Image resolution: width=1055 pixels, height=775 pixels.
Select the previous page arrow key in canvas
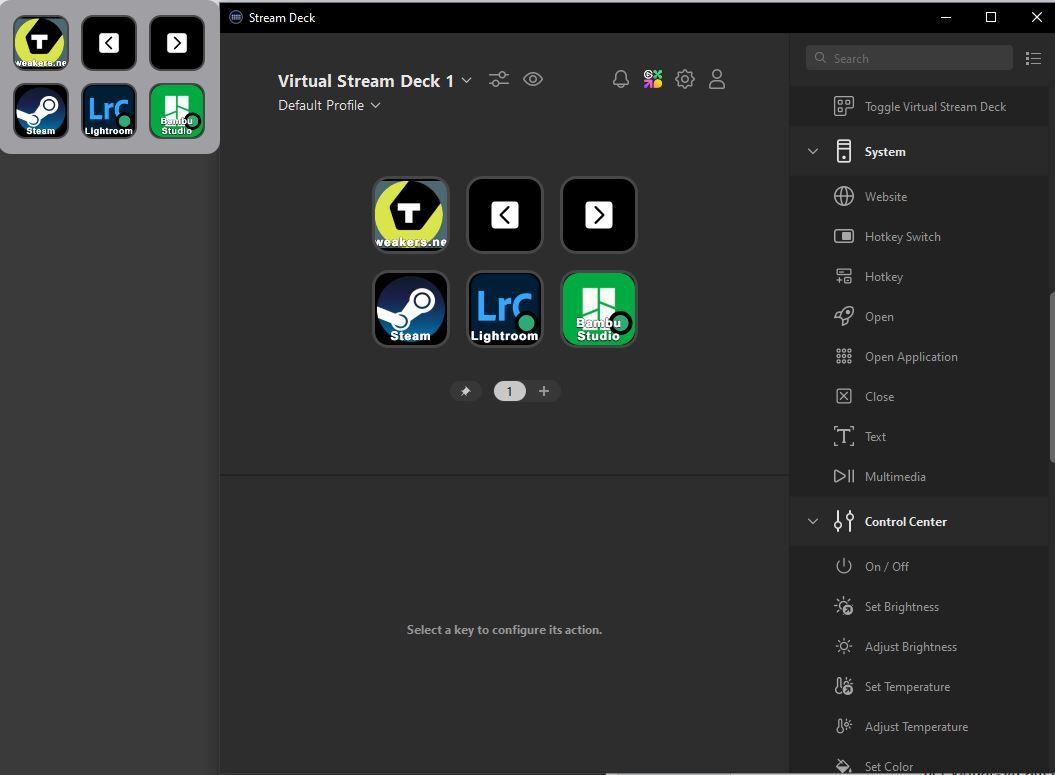(x=505, y=215)
